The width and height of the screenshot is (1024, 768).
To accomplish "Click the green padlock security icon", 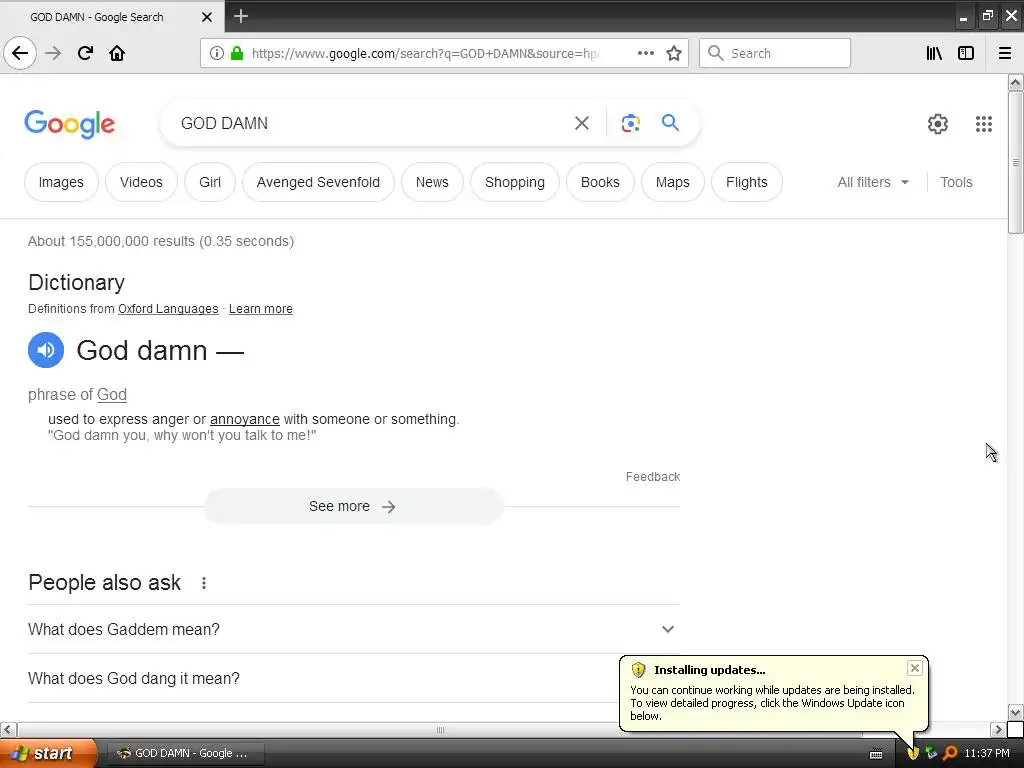I will coord(237,53).
